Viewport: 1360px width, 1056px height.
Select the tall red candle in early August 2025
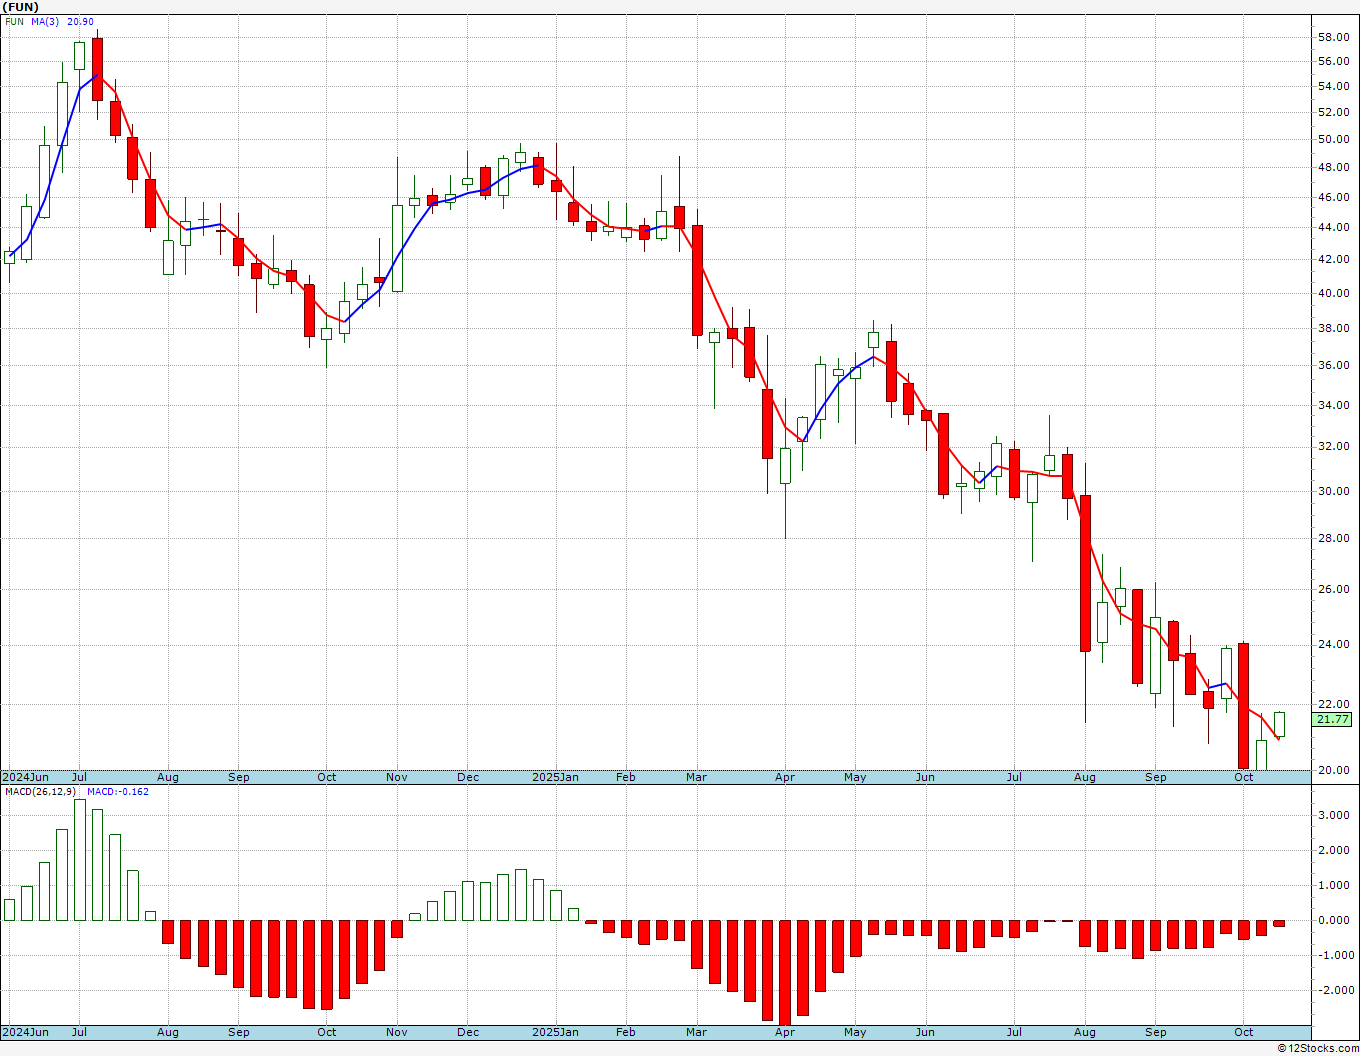tap(1085, 573)
